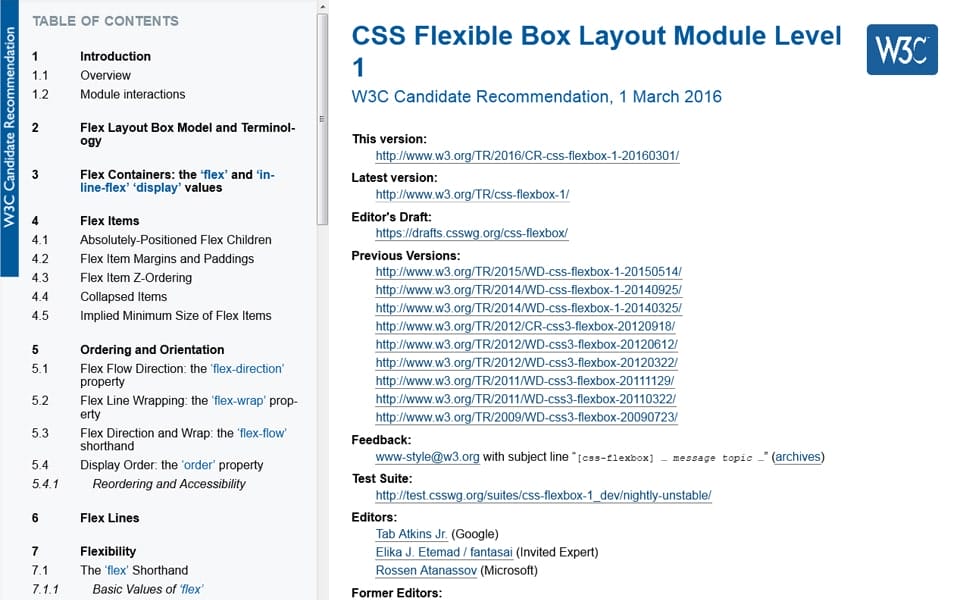Open previous version WD-css3-flexbox-20090723
This screenshot has width=954, height=600.
(526, 418)
